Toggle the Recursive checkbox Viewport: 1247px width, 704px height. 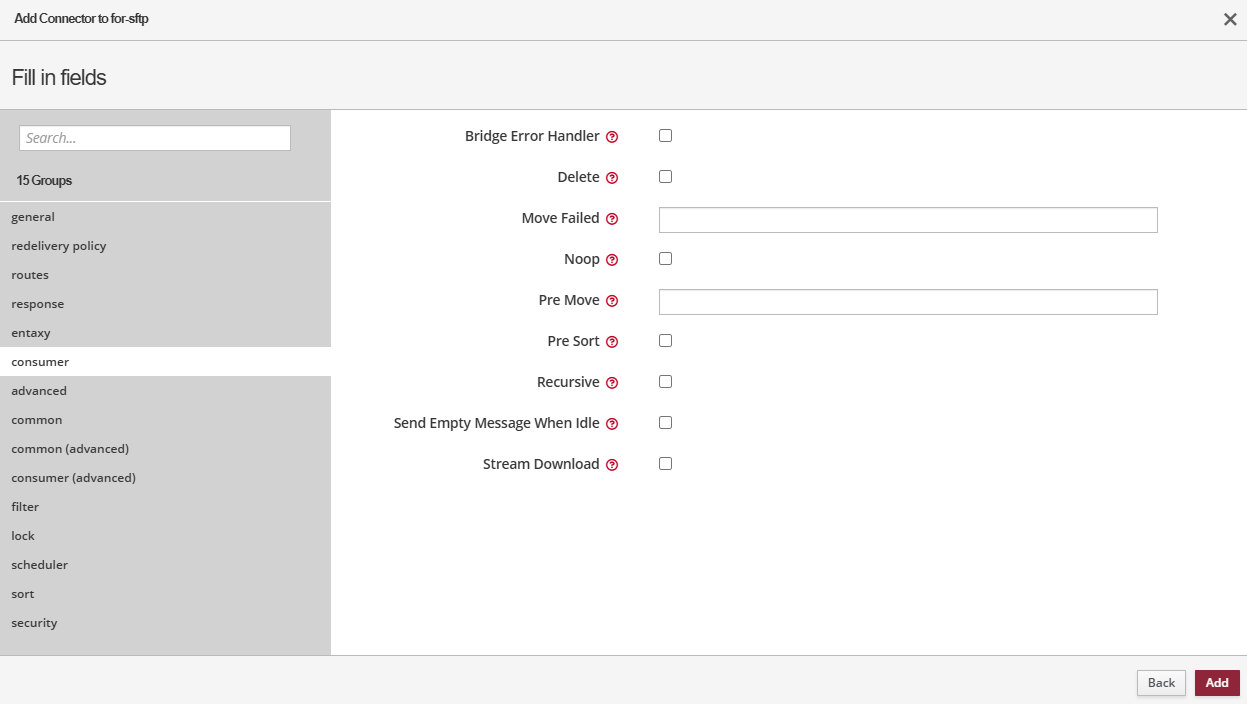click(x=665, y=382)
